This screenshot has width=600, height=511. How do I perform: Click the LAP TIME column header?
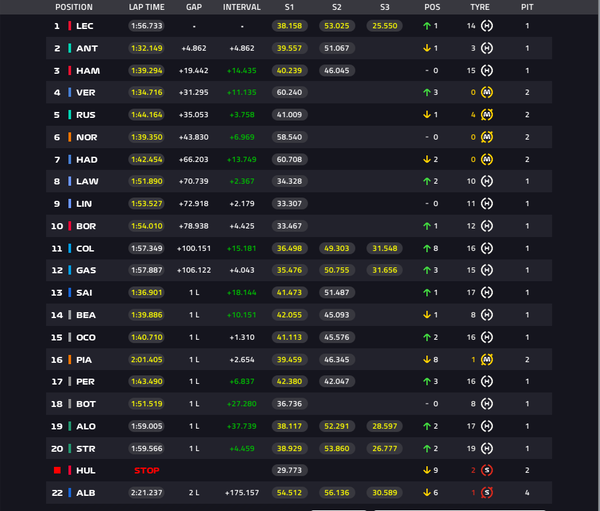tap(147, 7)
